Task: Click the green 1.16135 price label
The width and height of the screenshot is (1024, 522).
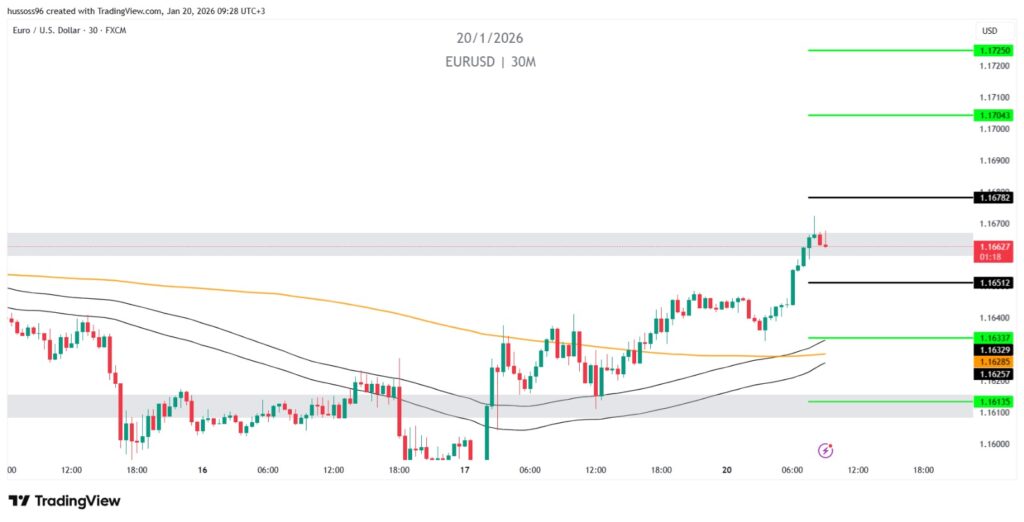Action: click(x=994, y=402)
